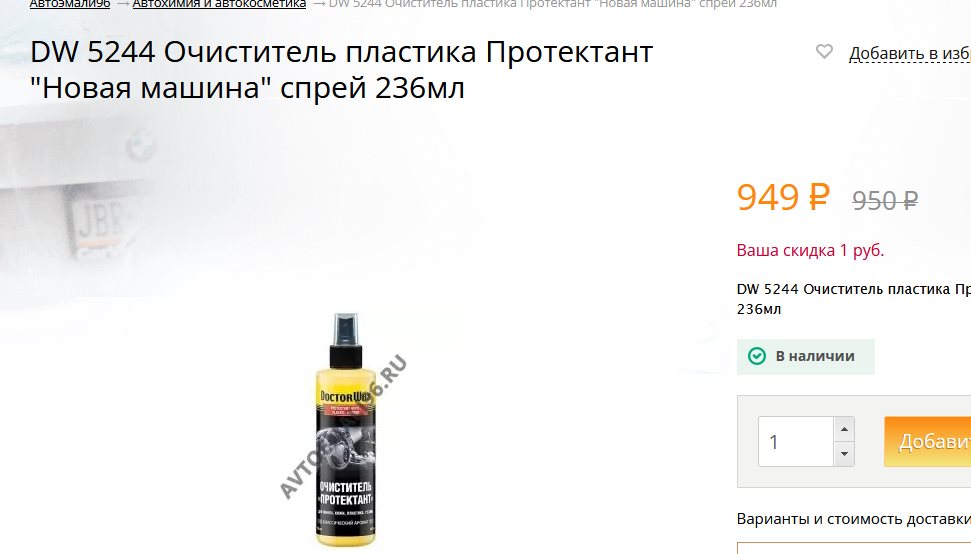This screenshot has width=971, height=554.
Task: Click the "Ваша скидка 1 руб." text
Action: [x=810, y=251]
